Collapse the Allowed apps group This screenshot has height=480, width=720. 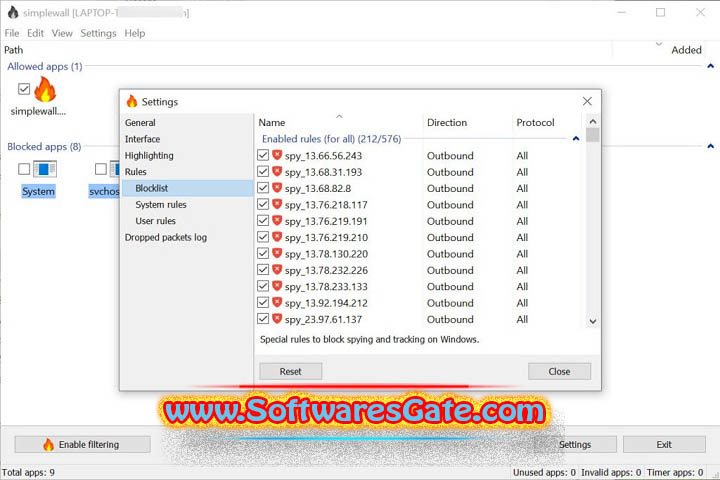pyautogui.click(x=710, y=66)
